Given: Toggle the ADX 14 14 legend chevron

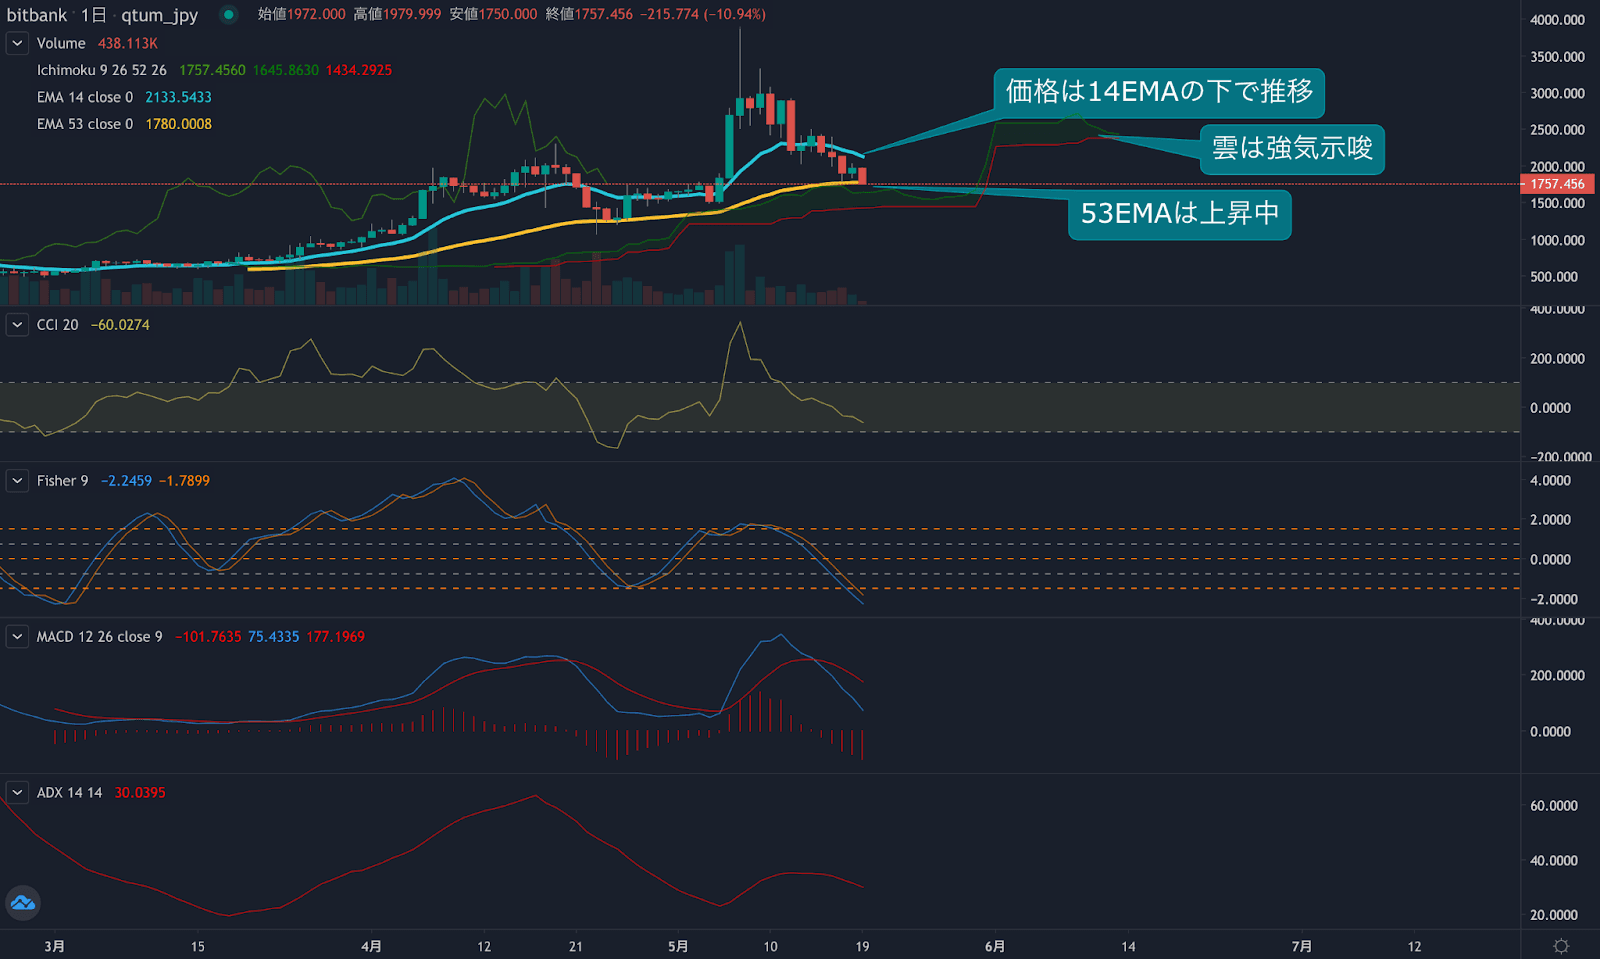Looking at the screenshot, I should click(17, 793).
